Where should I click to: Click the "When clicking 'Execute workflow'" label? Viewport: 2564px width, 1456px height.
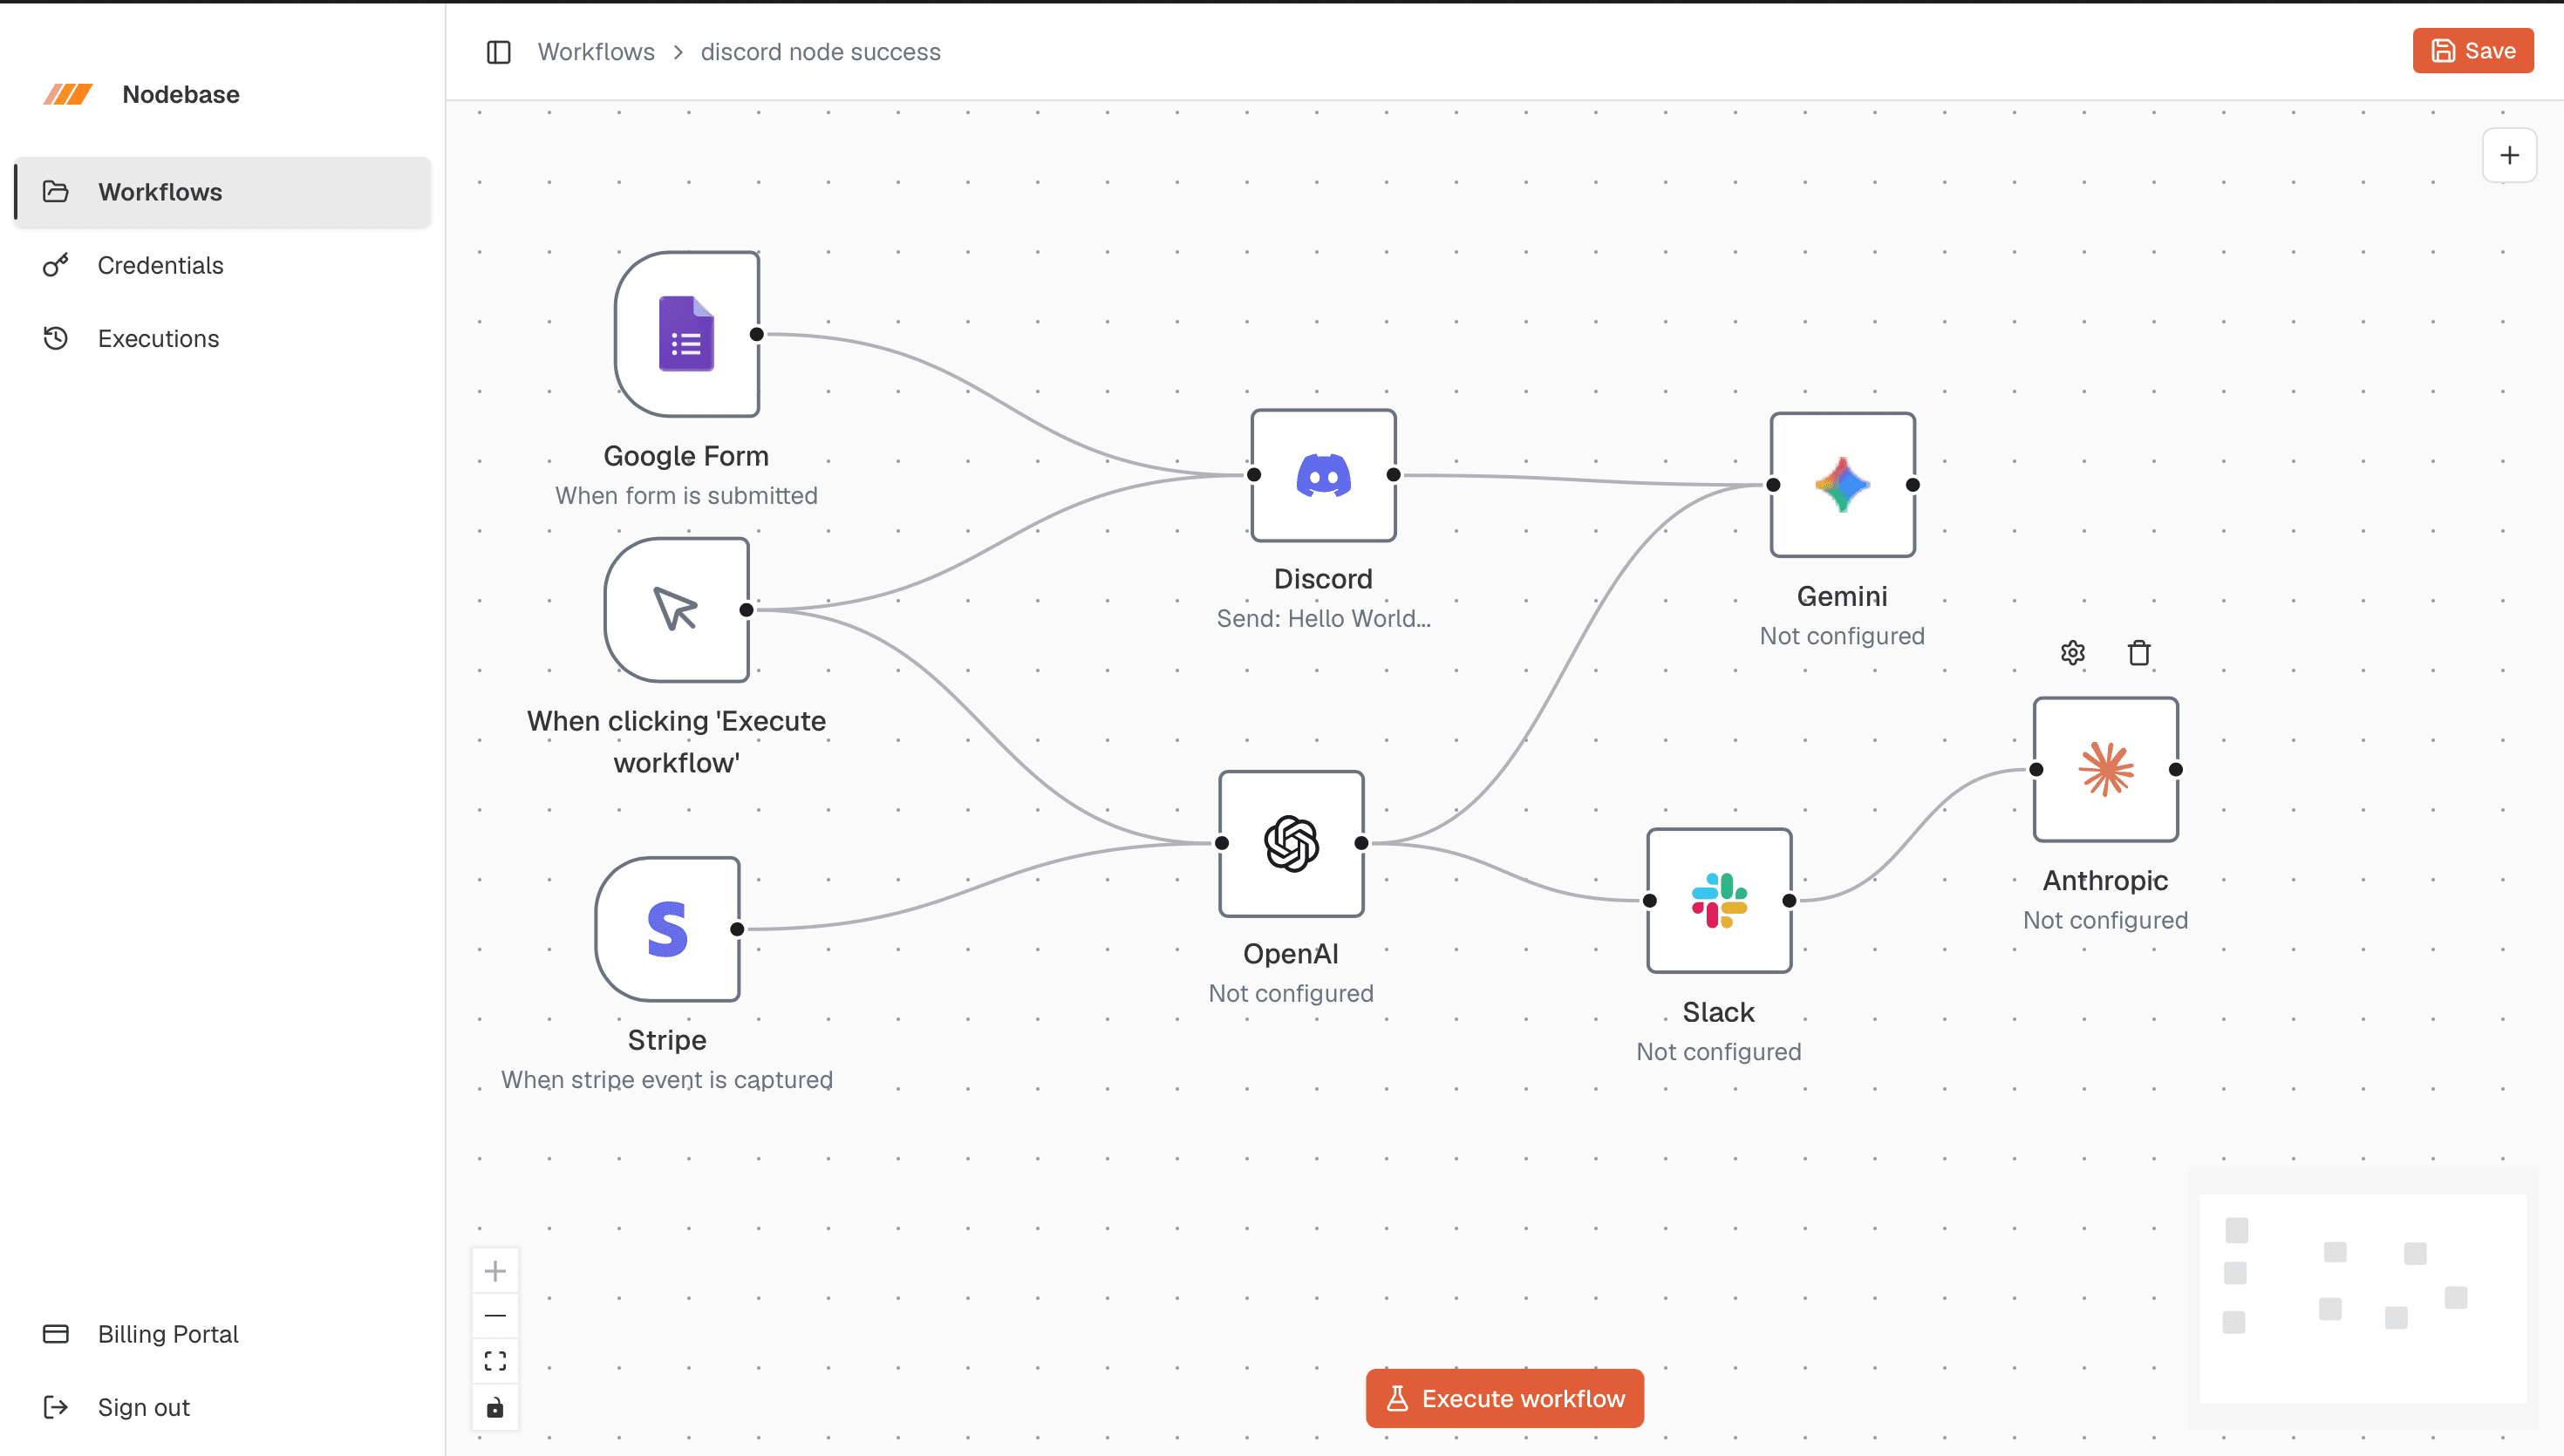coord(677,742)
